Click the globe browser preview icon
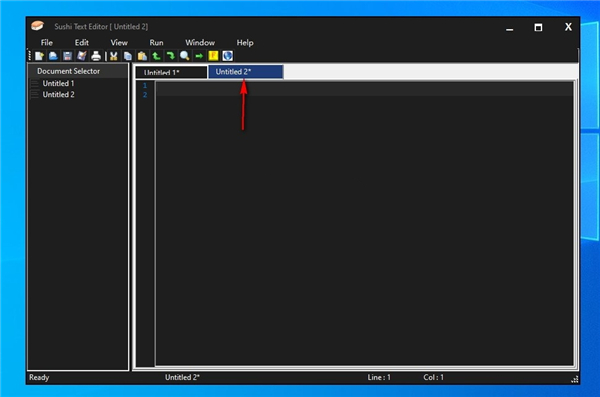 228,56
